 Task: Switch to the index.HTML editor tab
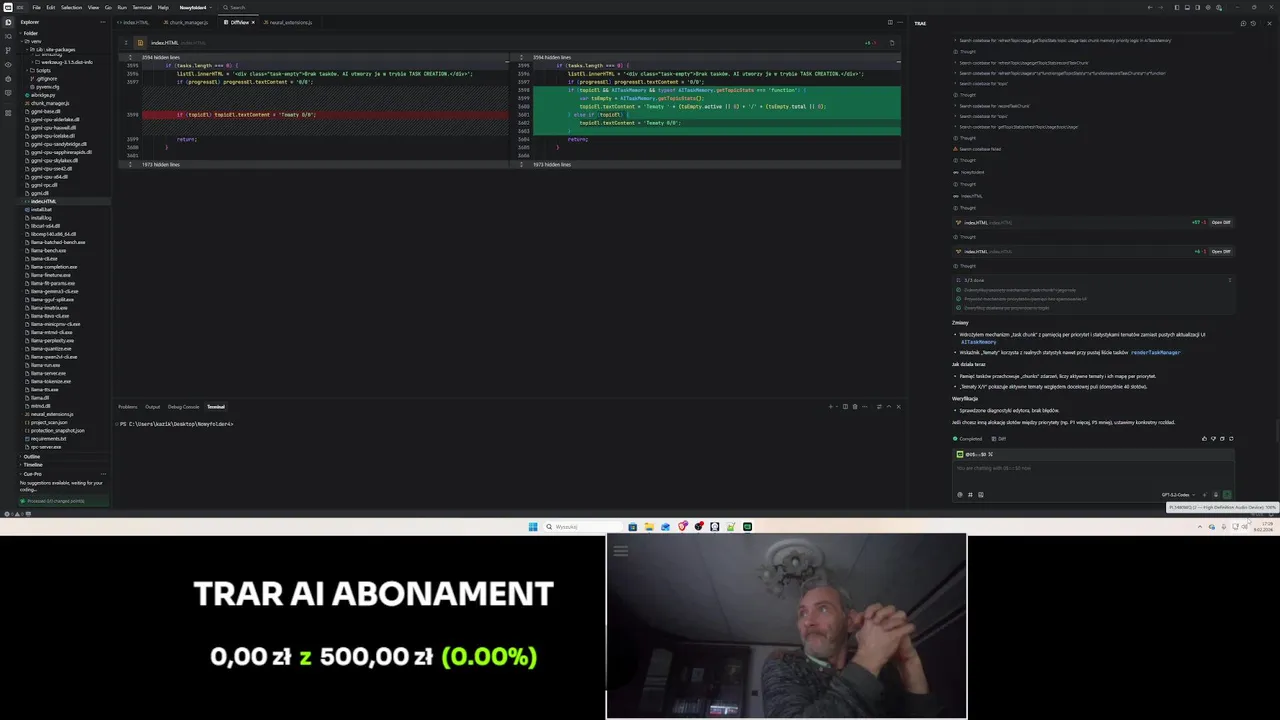click(x=135, y=22)
